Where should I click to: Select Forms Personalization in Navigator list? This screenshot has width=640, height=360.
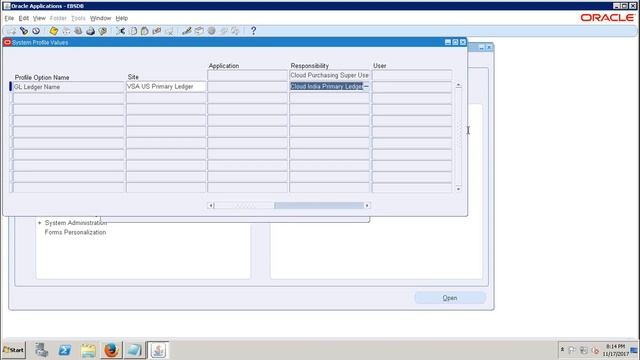pyautogui.click(x=75, y=232)
